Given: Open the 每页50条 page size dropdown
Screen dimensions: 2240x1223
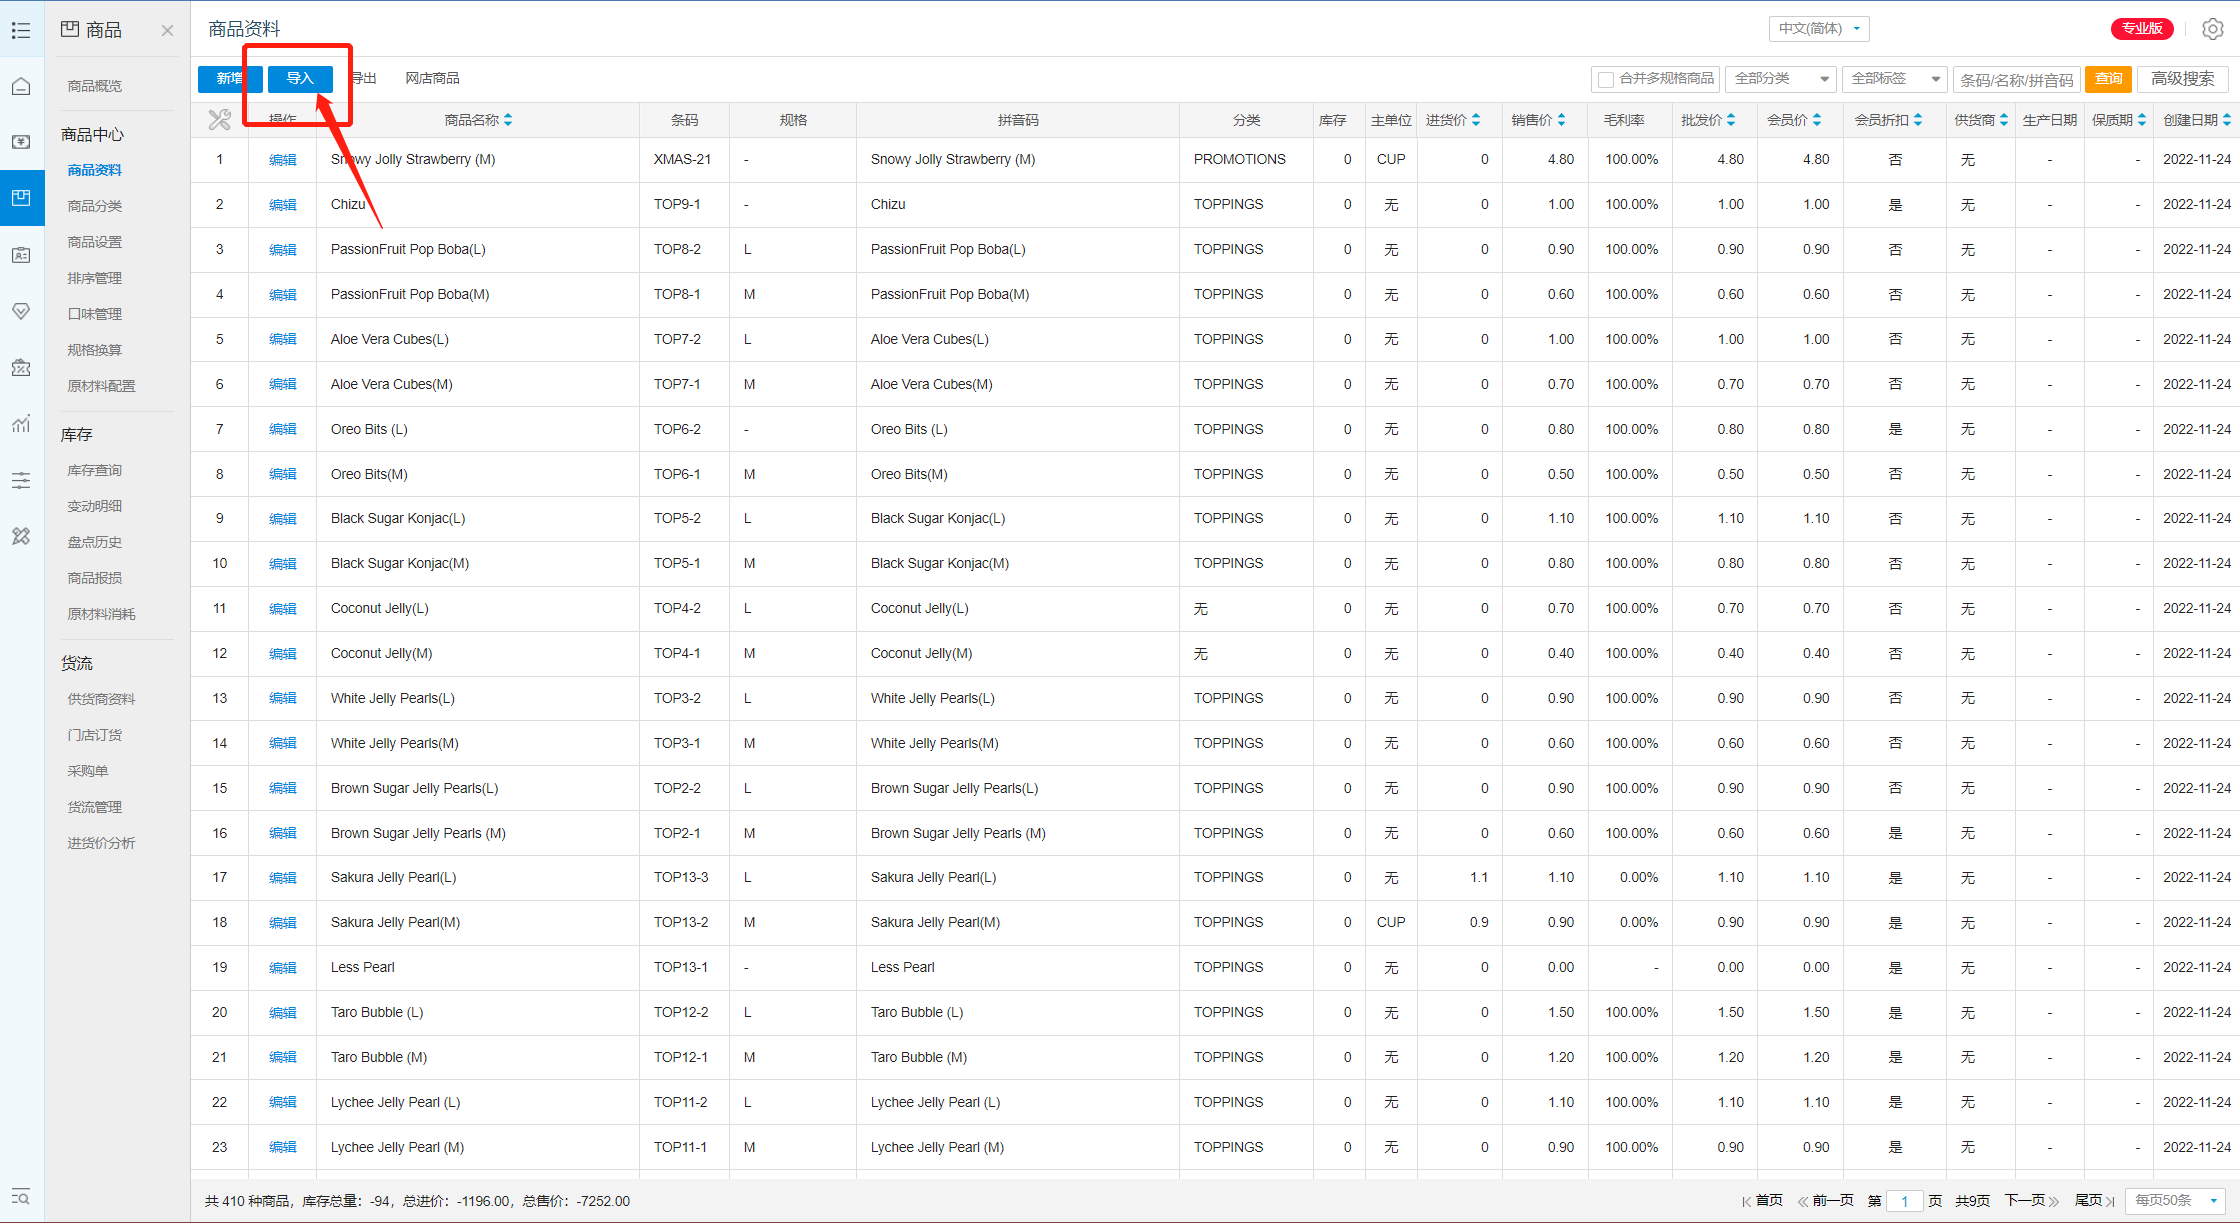Looking at the screenshot, I should [2176, 1200].
